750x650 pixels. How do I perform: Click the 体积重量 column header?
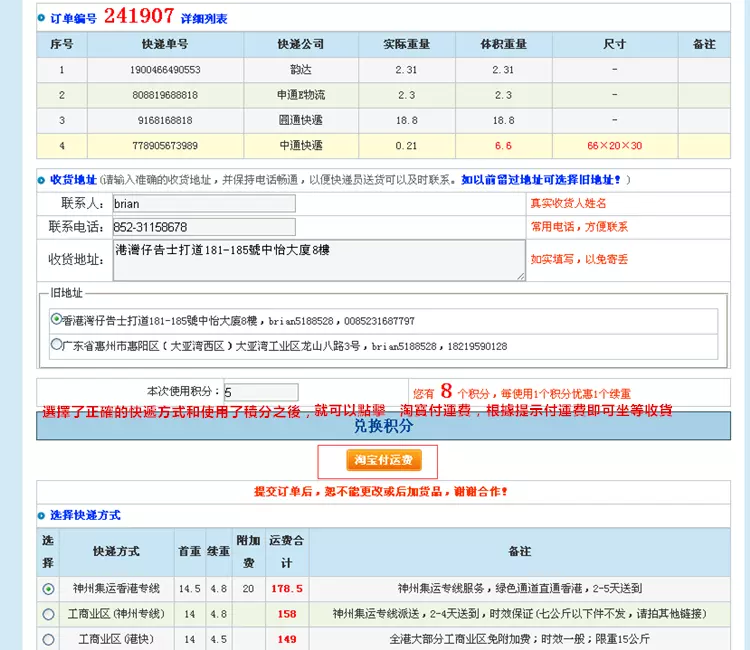pos(503,44)
